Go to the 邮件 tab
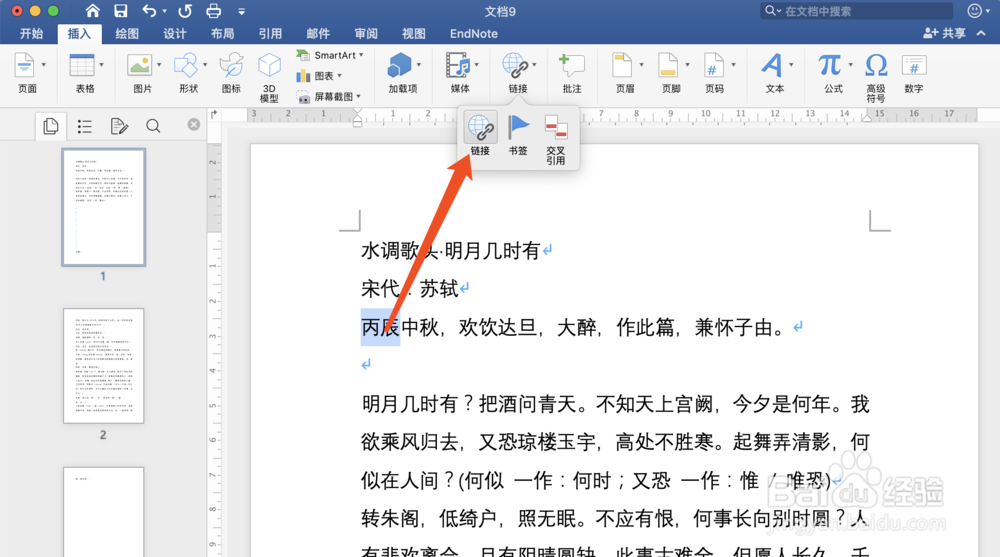The width and height of the screenshot is (1000, 557). pos(318,34)
